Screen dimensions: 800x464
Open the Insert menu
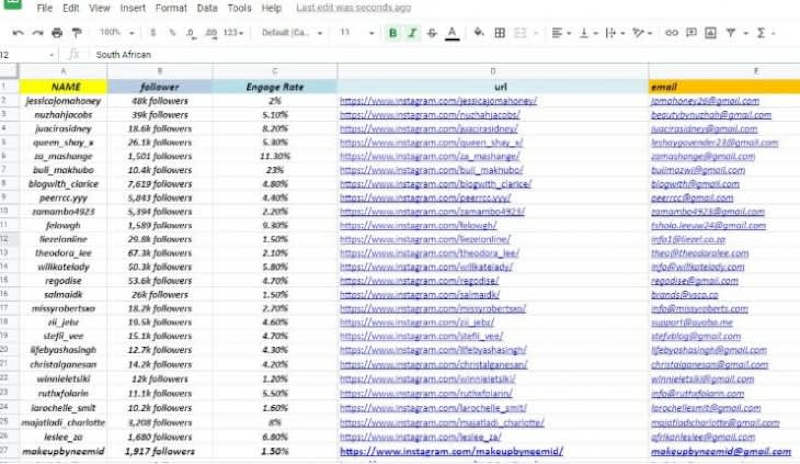click(x=133, y=8)
